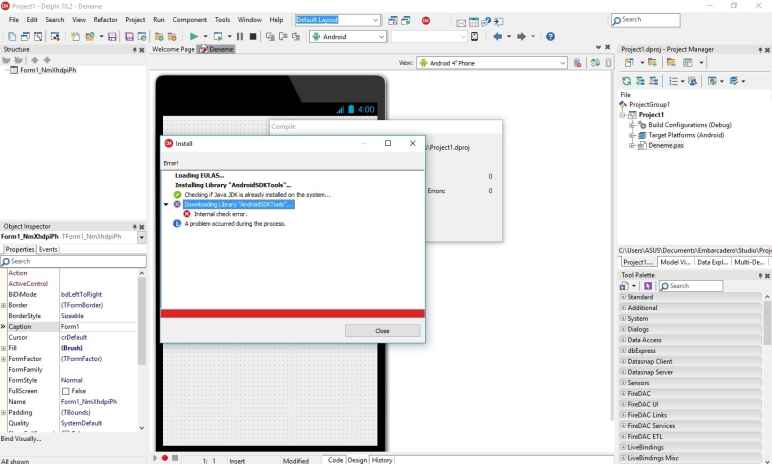Open the Android target platform dropdown

381,37
